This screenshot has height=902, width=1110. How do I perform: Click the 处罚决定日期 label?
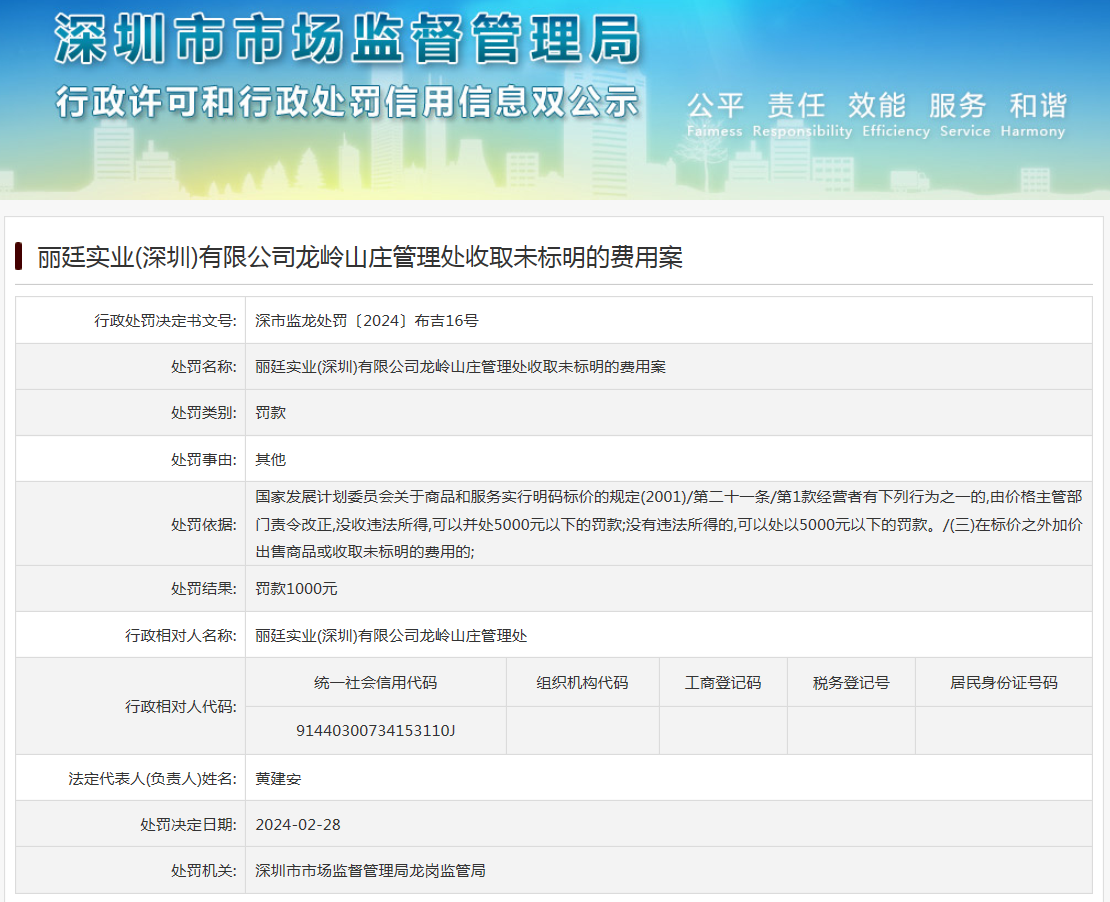click(188, 825)
